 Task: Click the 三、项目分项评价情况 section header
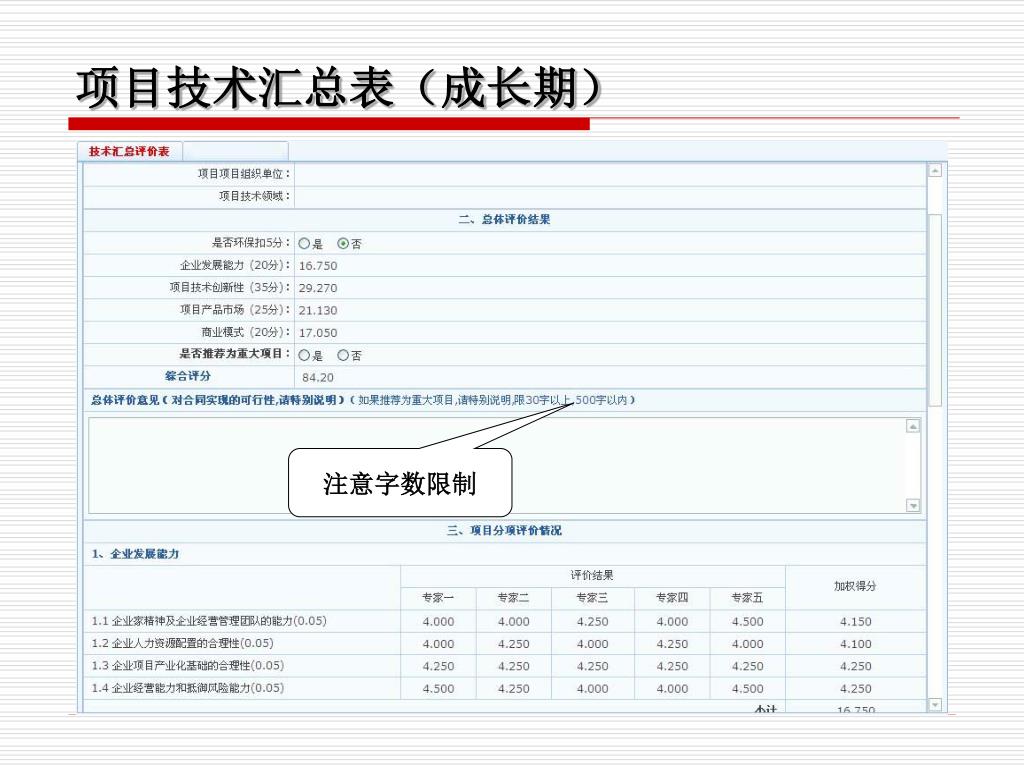click(x=504, y=530)
